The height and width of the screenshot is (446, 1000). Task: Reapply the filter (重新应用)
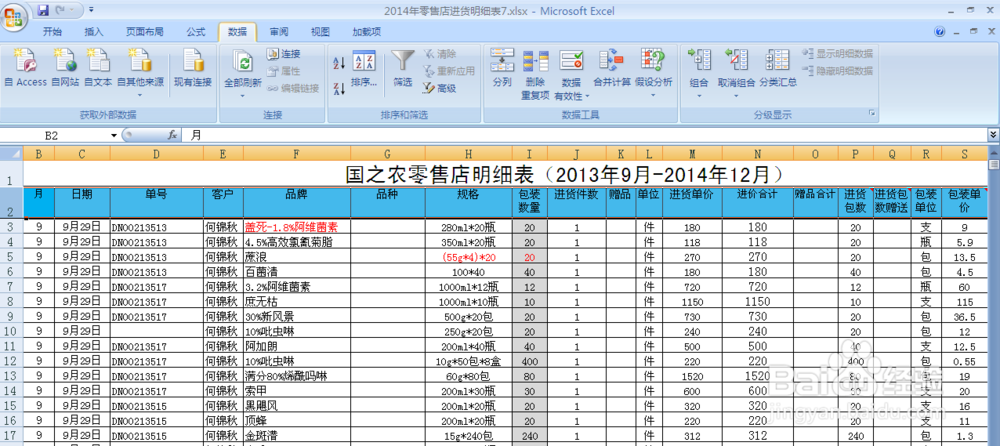coord(448,71)
